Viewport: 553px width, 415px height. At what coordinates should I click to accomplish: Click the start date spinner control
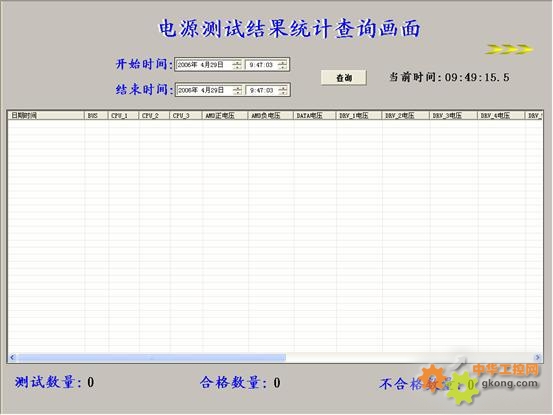tap(237, 65)
